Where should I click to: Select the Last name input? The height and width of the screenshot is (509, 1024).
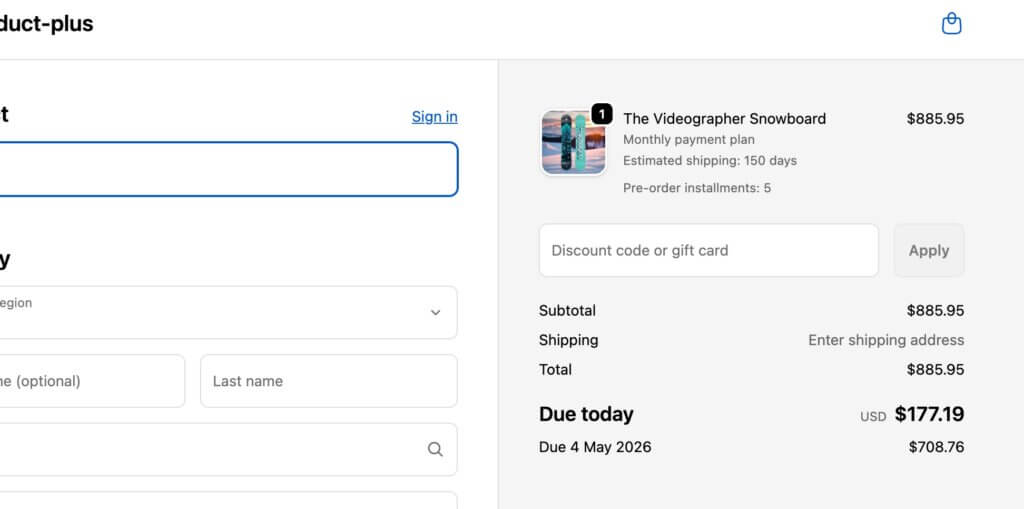[328, 381]
